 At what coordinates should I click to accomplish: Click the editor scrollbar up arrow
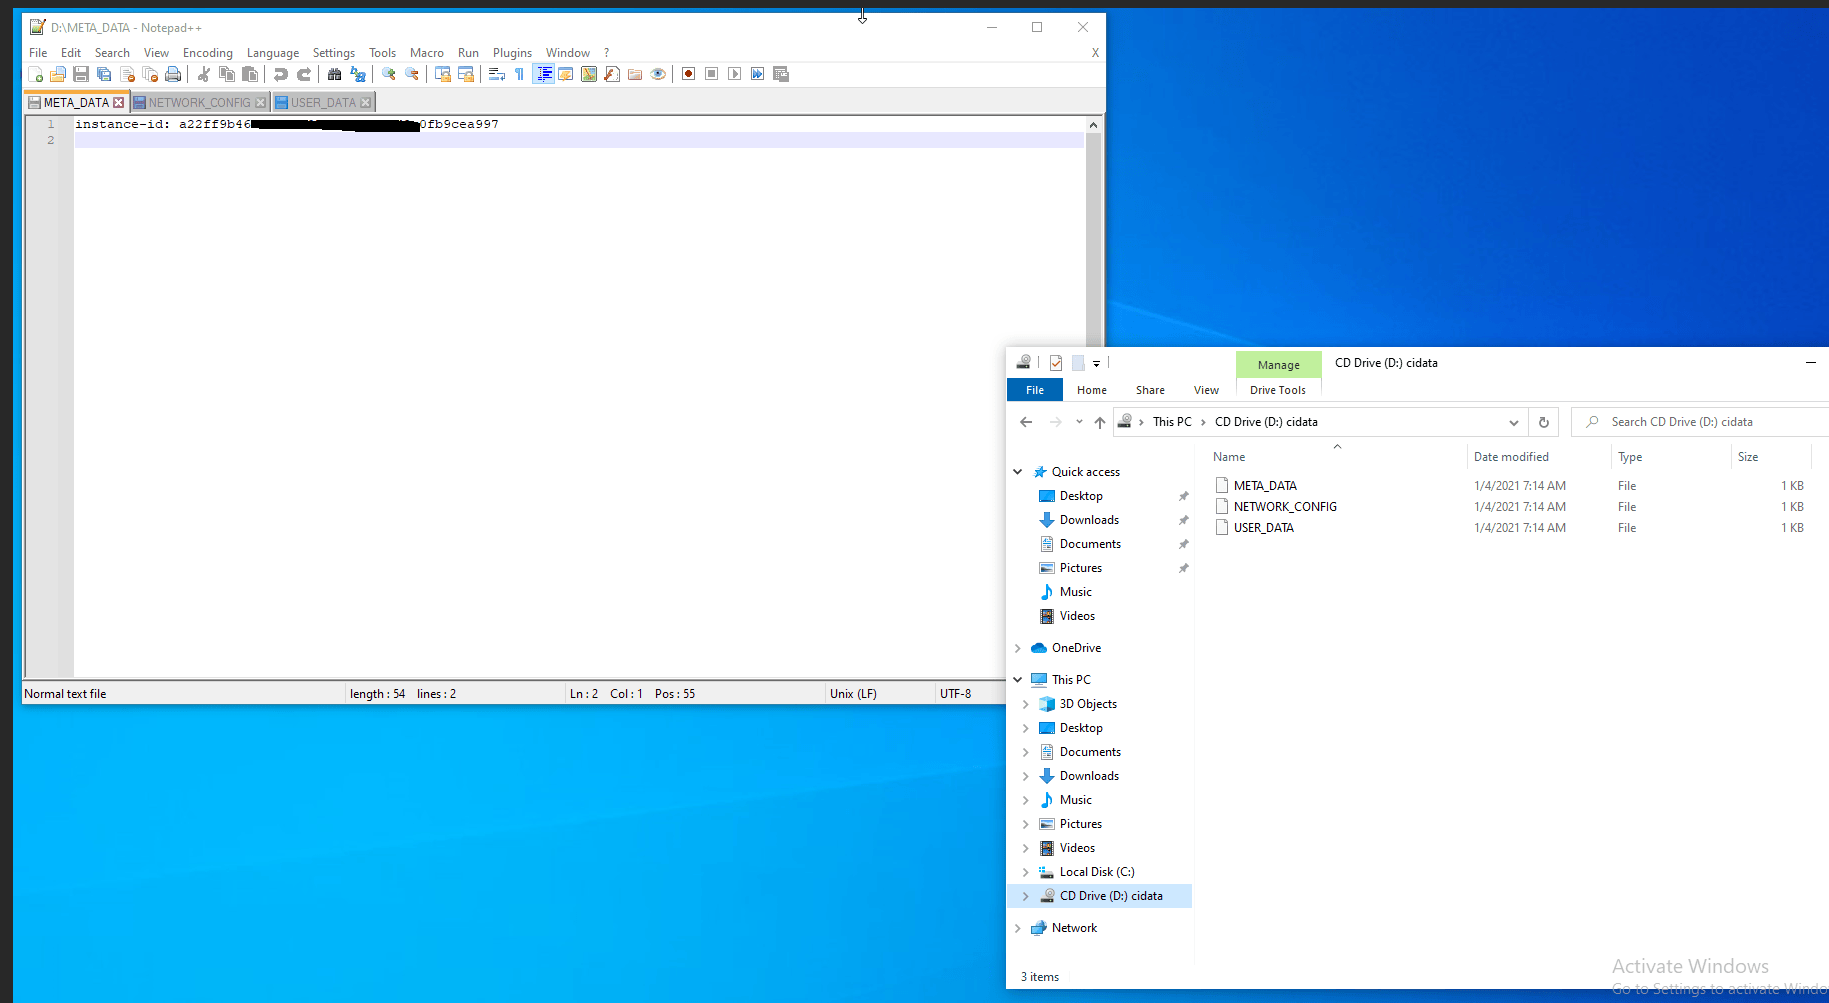(x=1093, y=125)
